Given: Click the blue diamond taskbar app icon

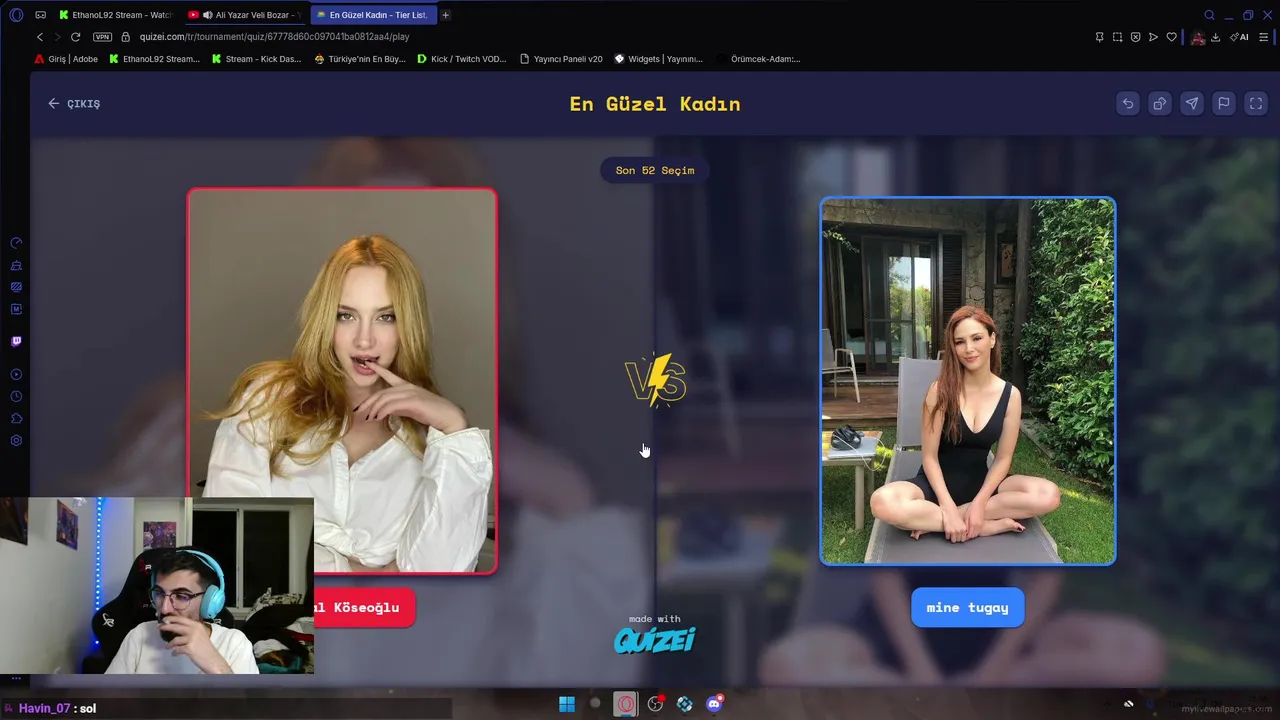Looking at the screenshot, I should point(685,704).
